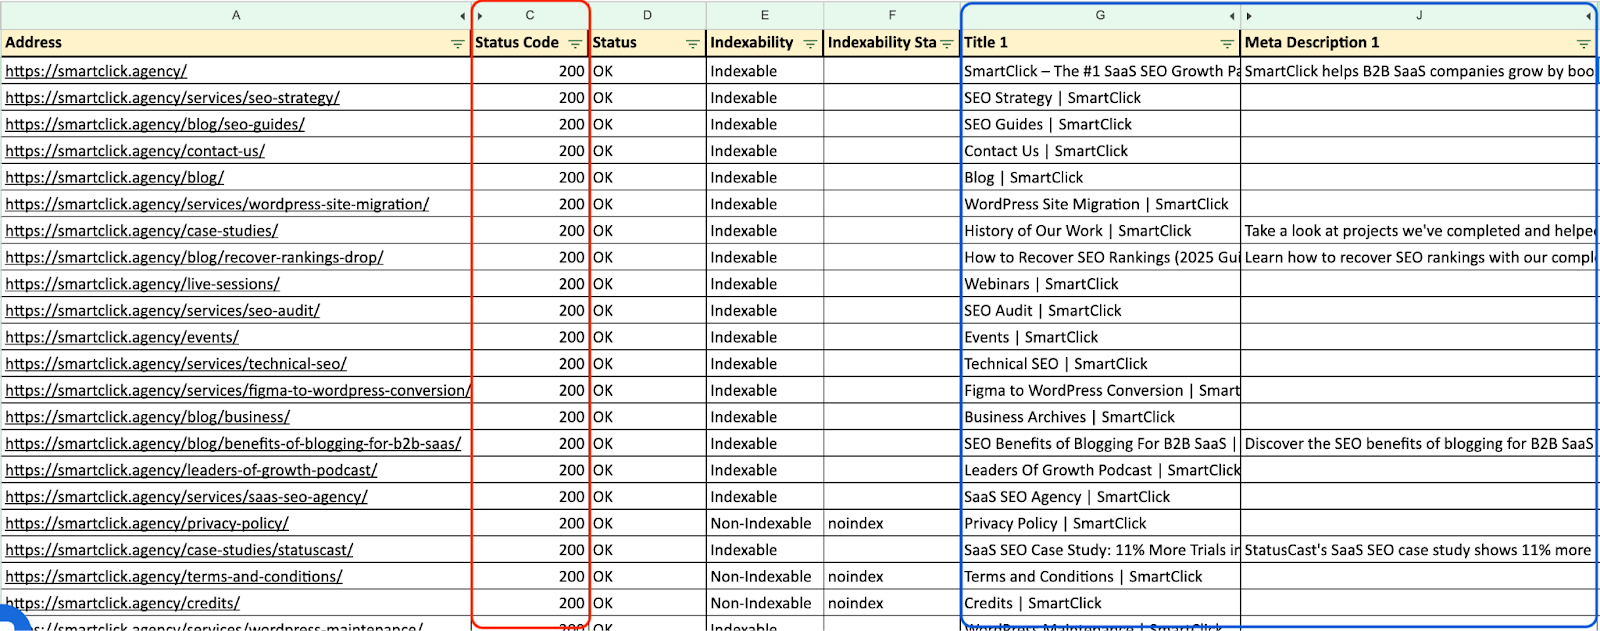Open the case-studies/statuscast link

pos(179,550)
